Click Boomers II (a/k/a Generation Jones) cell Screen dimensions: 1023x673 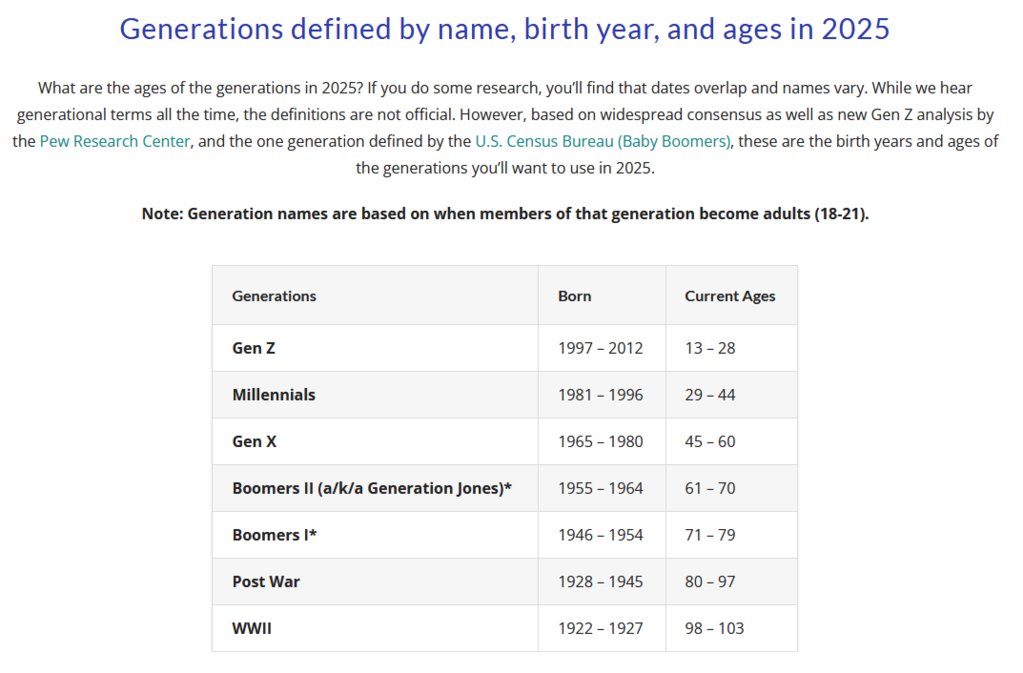372,488
